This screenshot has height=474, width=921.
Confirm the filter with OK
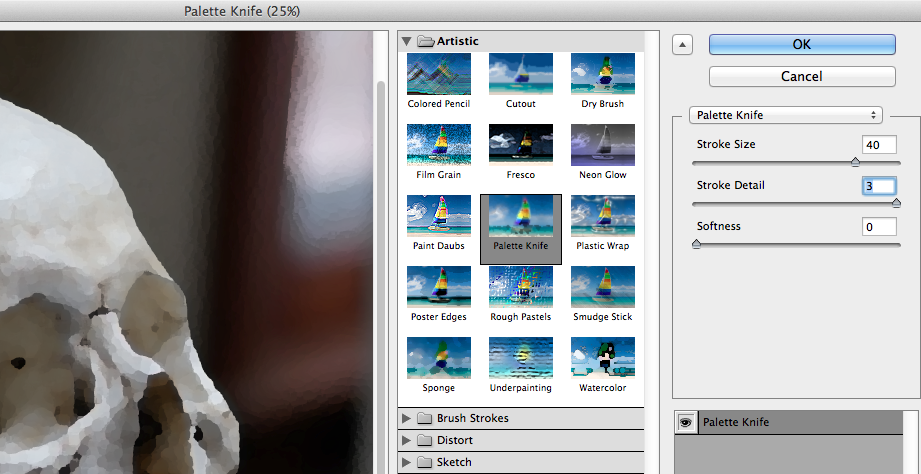(802, 44)
